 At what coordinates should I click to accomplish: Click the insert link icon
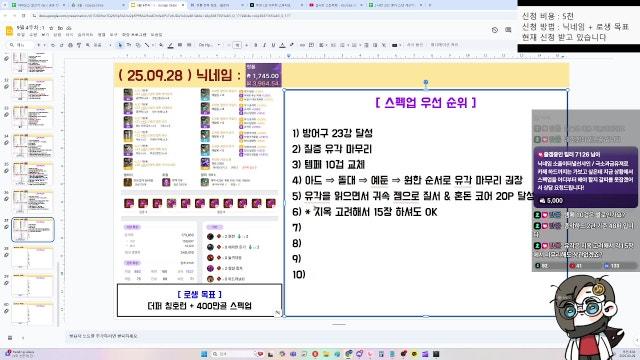[302, 45]
